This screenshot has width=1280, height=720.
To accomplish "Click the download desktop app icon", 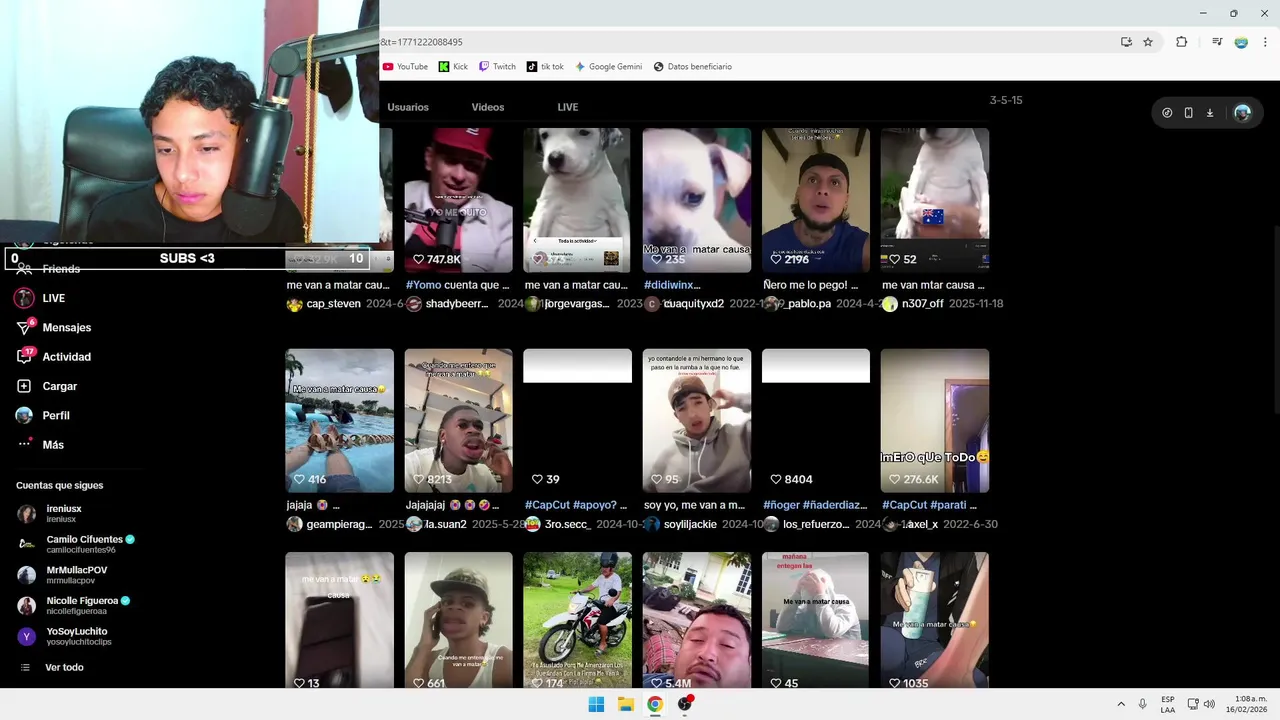I will (x=1209, y=113).
